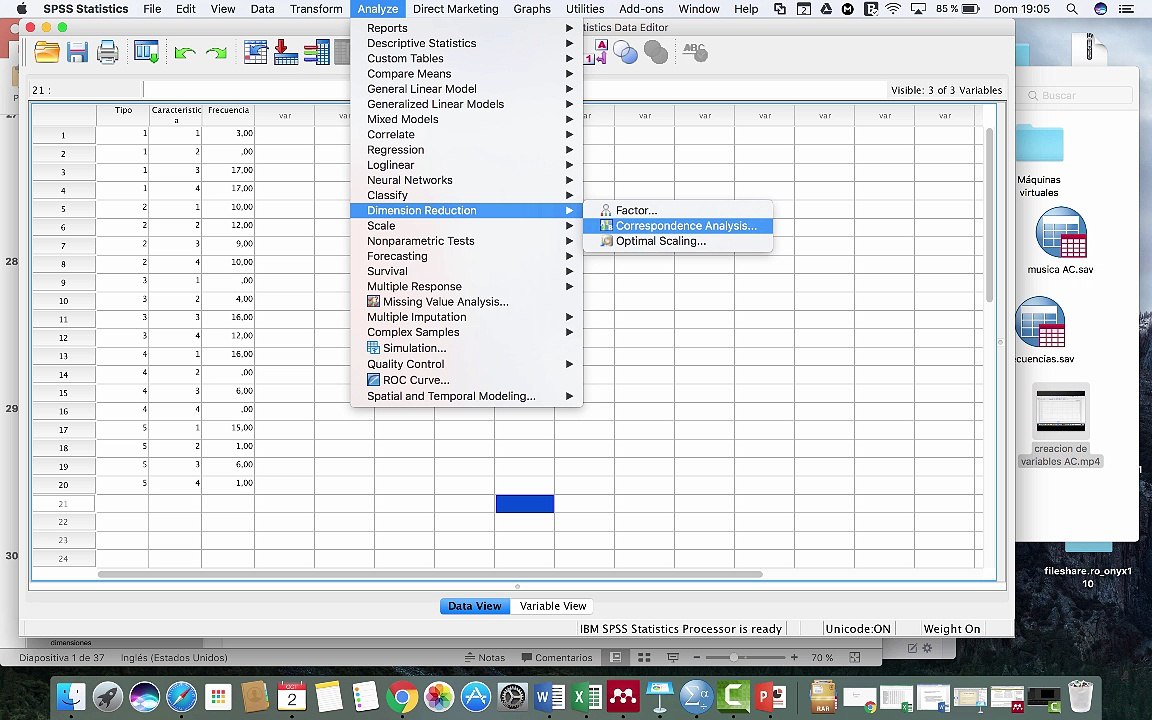Click Frecuencia cell showing 17.00 in row 3

[228, 170]
